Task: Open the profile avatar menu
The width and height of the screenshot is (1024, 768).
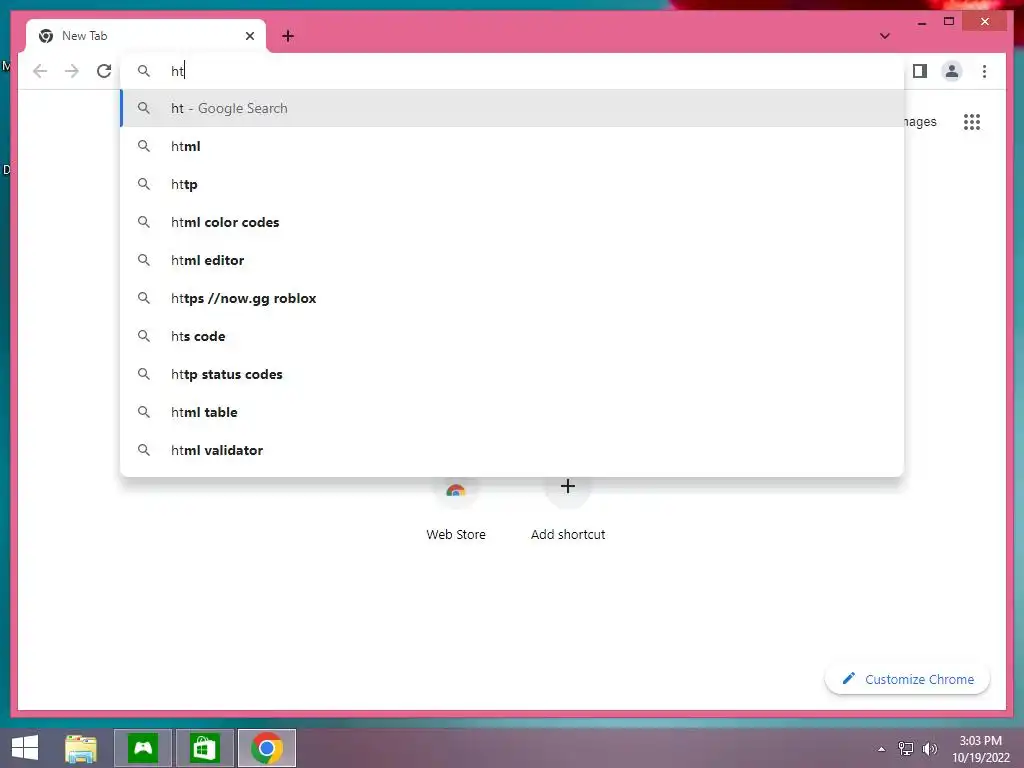Action: coord(952,71)
